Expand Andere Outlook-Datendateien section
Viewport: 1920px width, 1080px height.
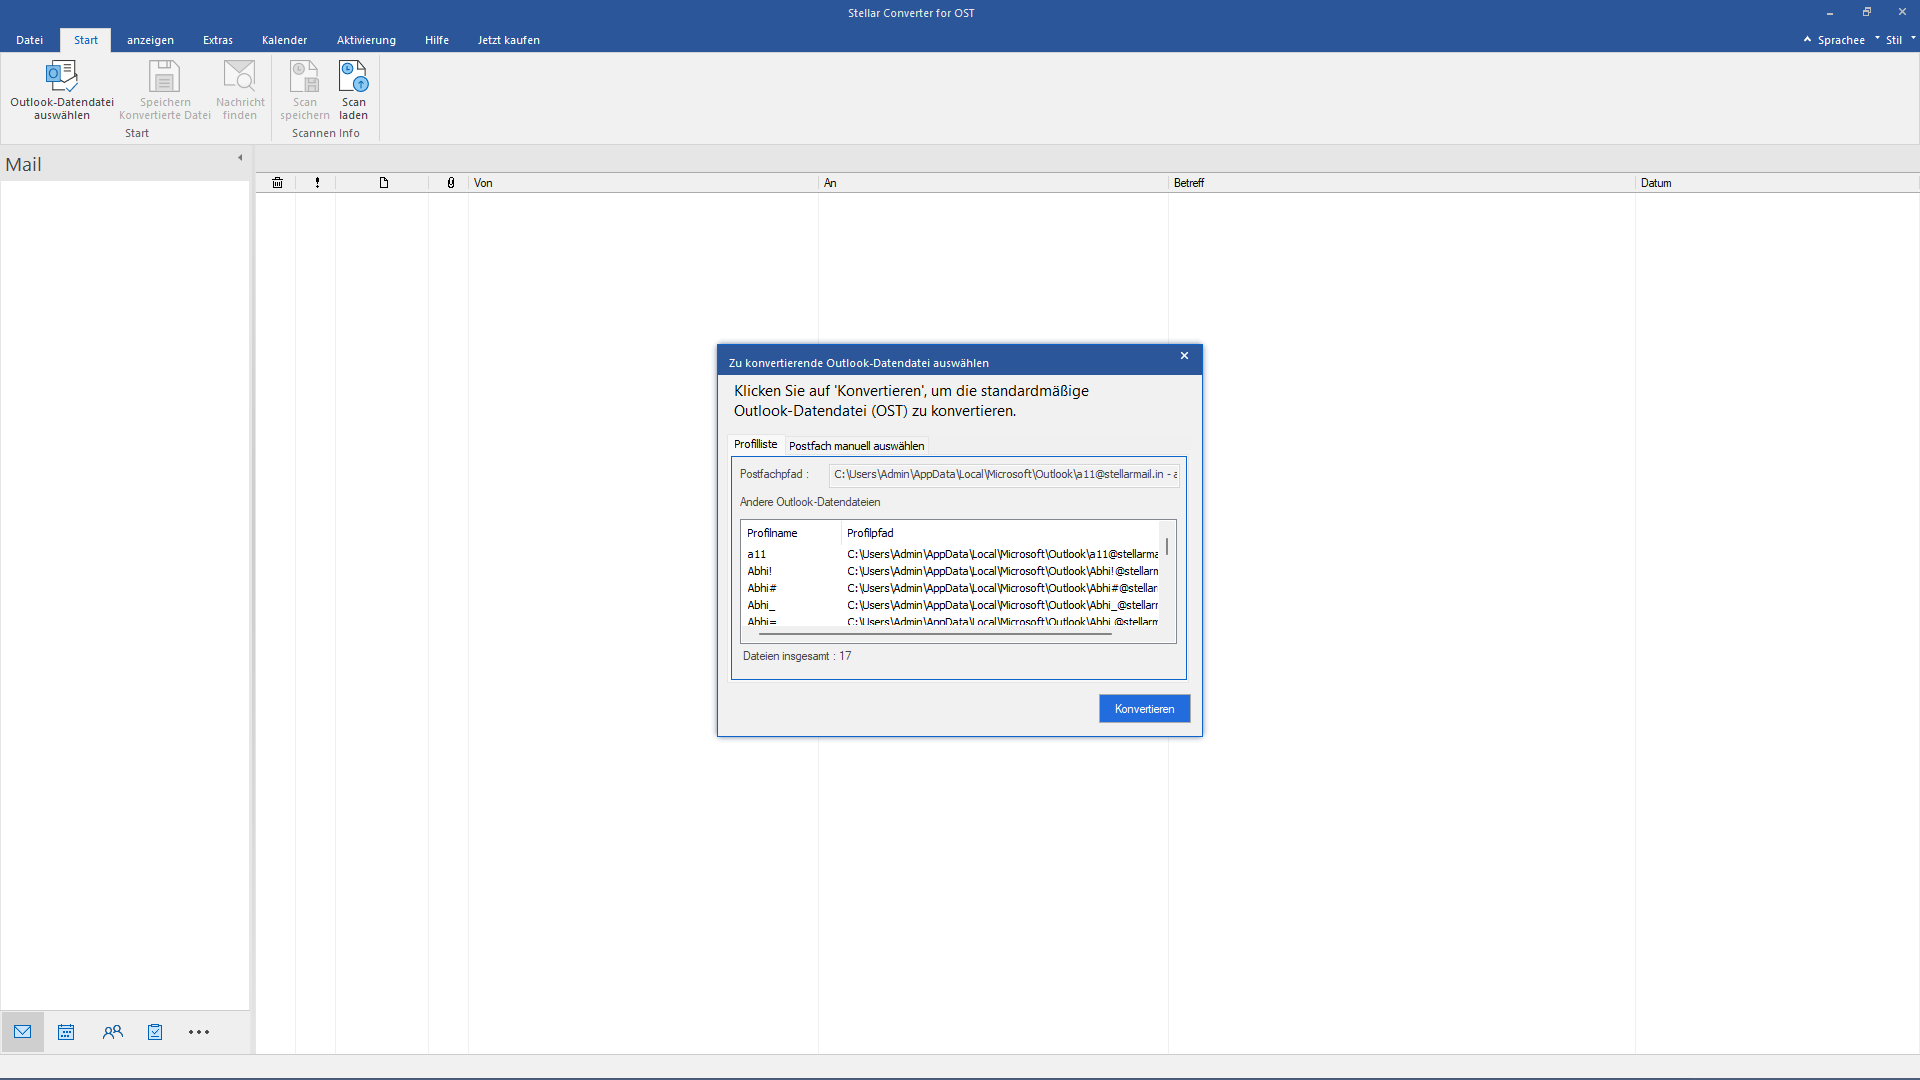click(x=810, y=501)
